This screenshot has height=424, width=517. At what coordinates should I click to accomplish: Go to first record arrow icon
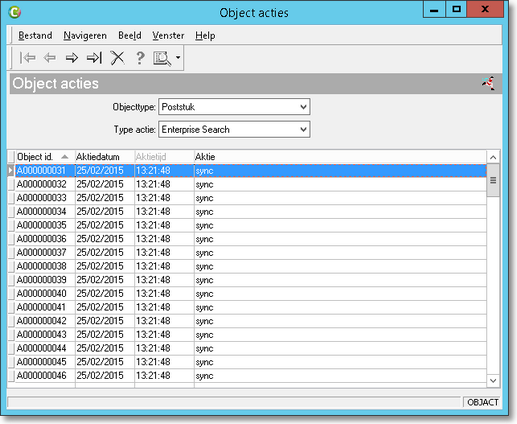[27, 58]
